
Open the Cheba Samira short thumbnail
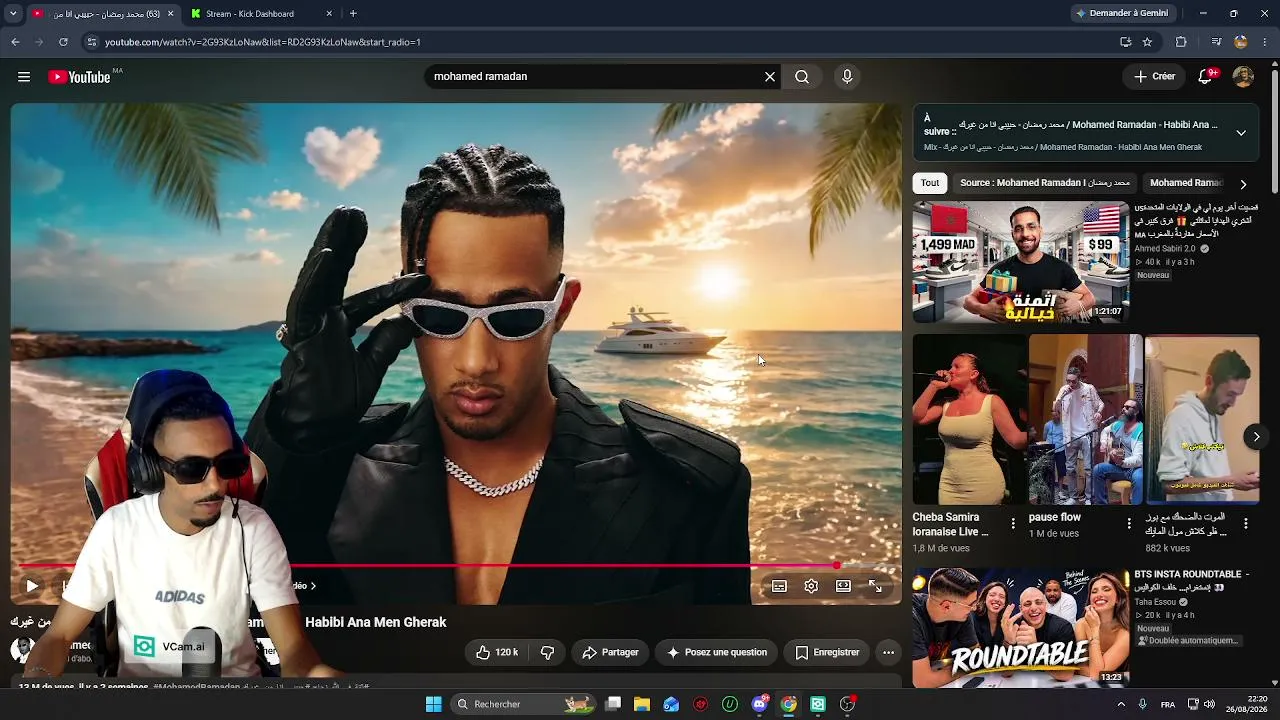(x=969, y=419)
